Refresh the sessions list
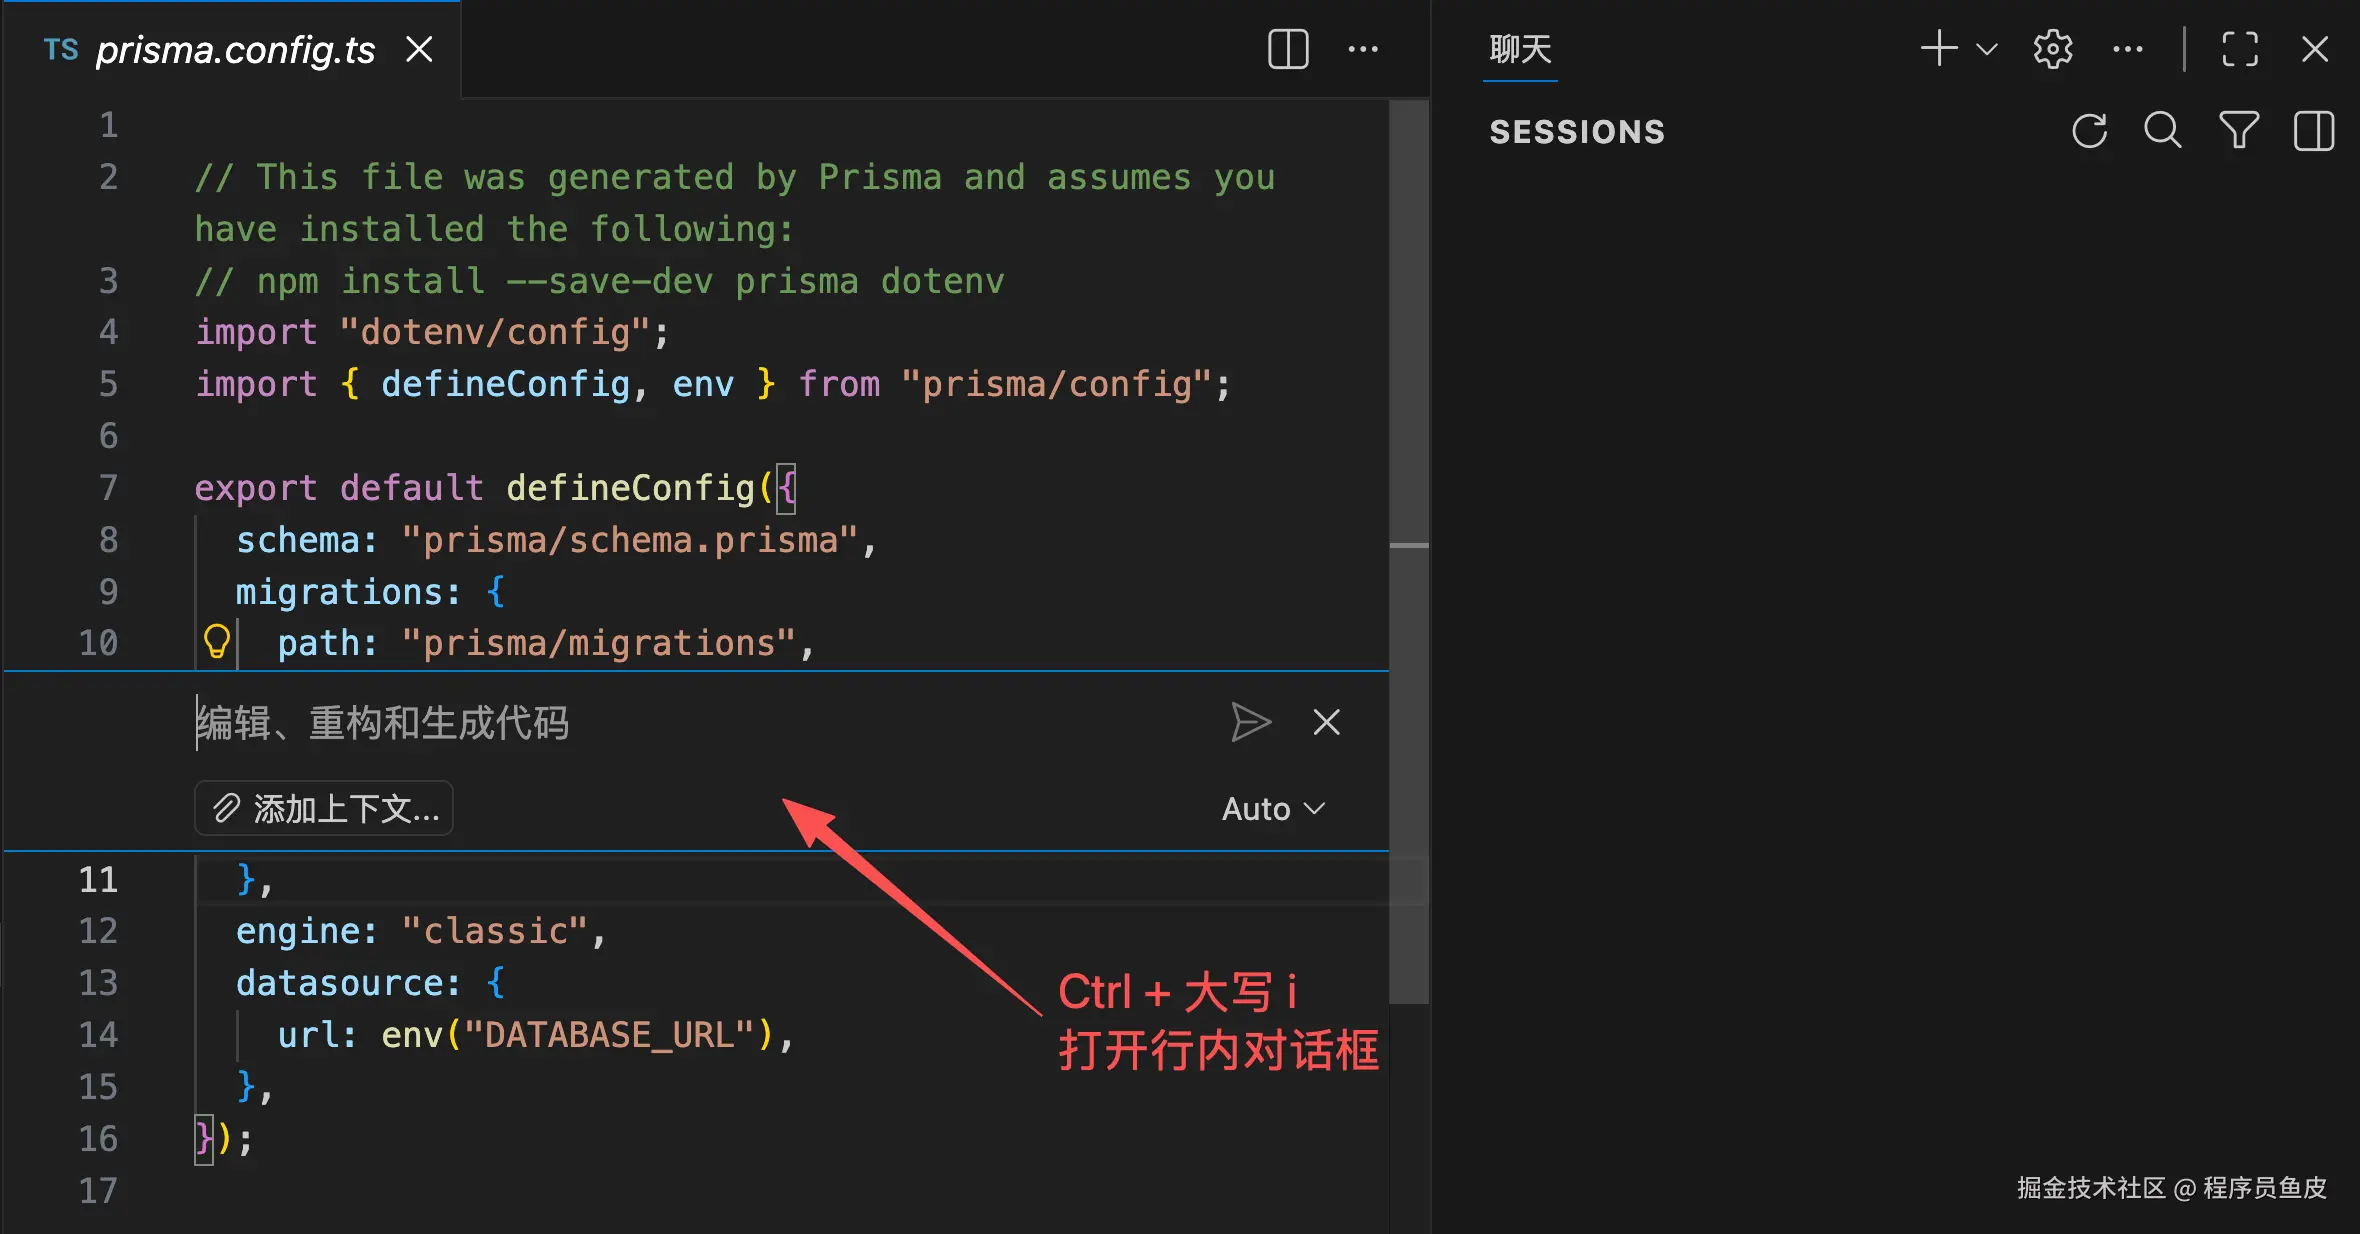 click(2089, 131)
